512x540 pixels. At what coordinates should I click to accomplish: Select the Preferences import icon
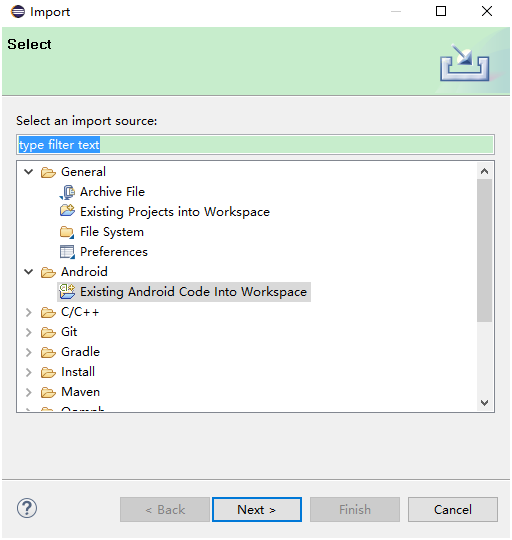click(x=67, y=252)
